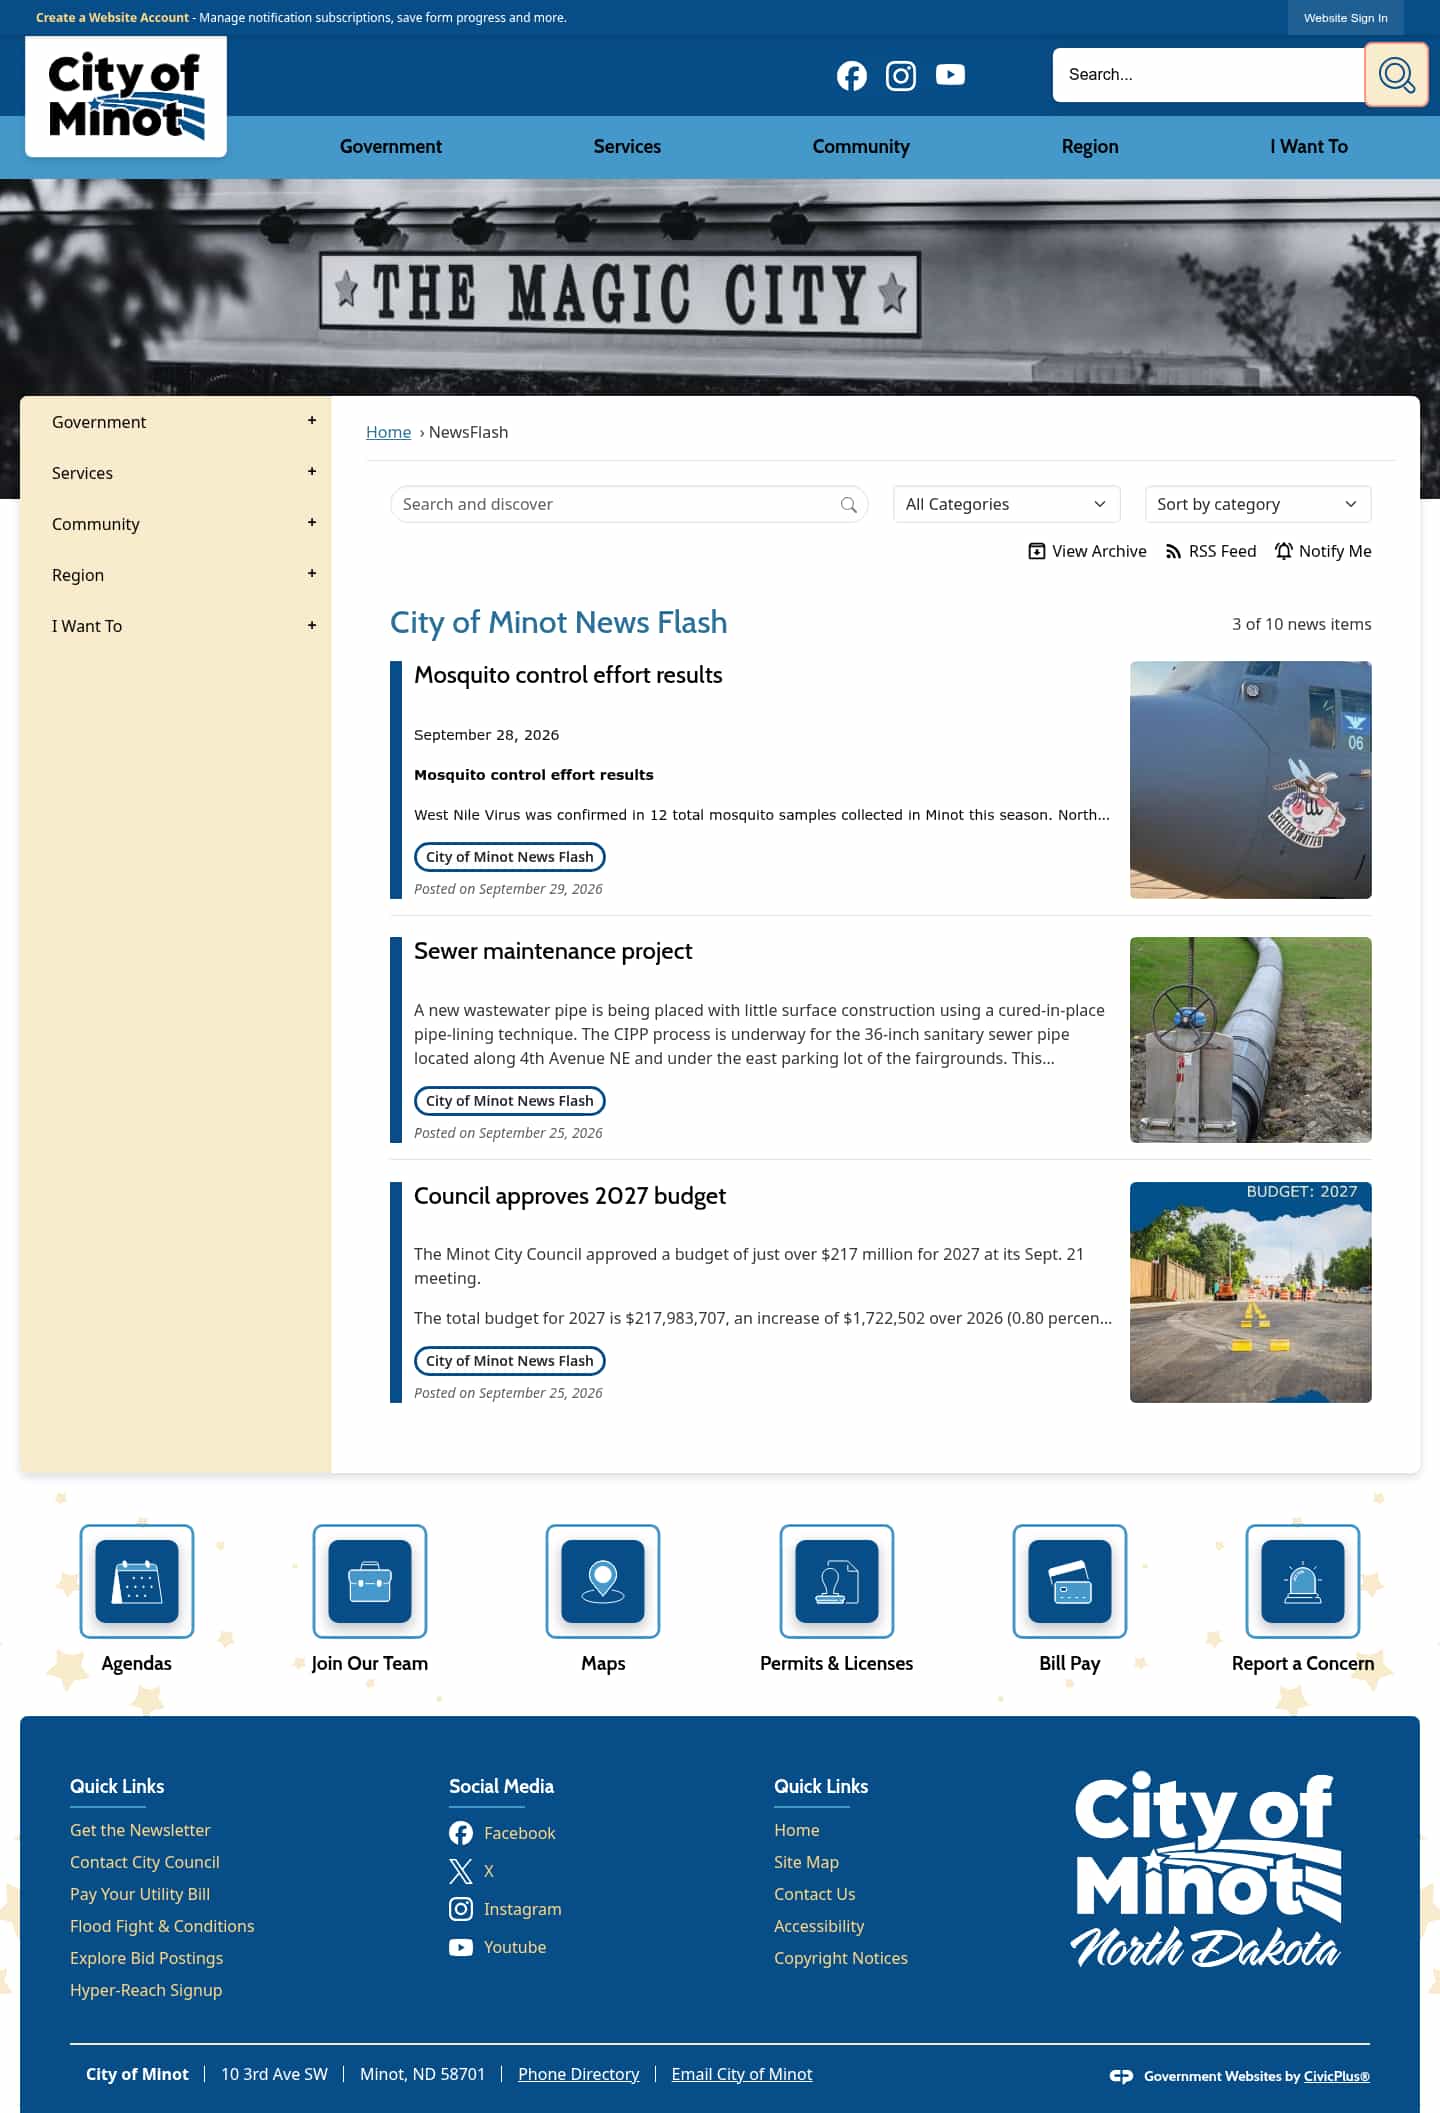Open the Bill Pay card icon

(1070, 1581)
